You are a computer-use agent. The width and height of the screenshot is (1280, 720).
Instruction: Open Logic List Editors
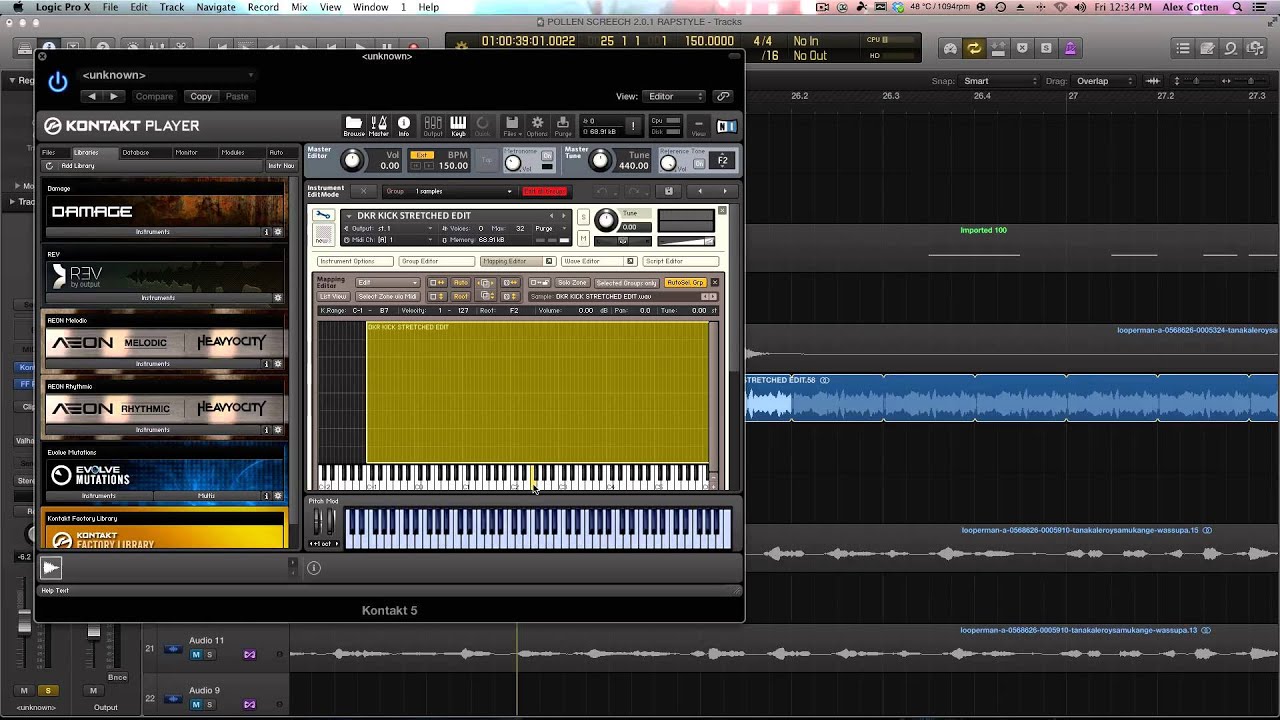[x=1183, y=48]
